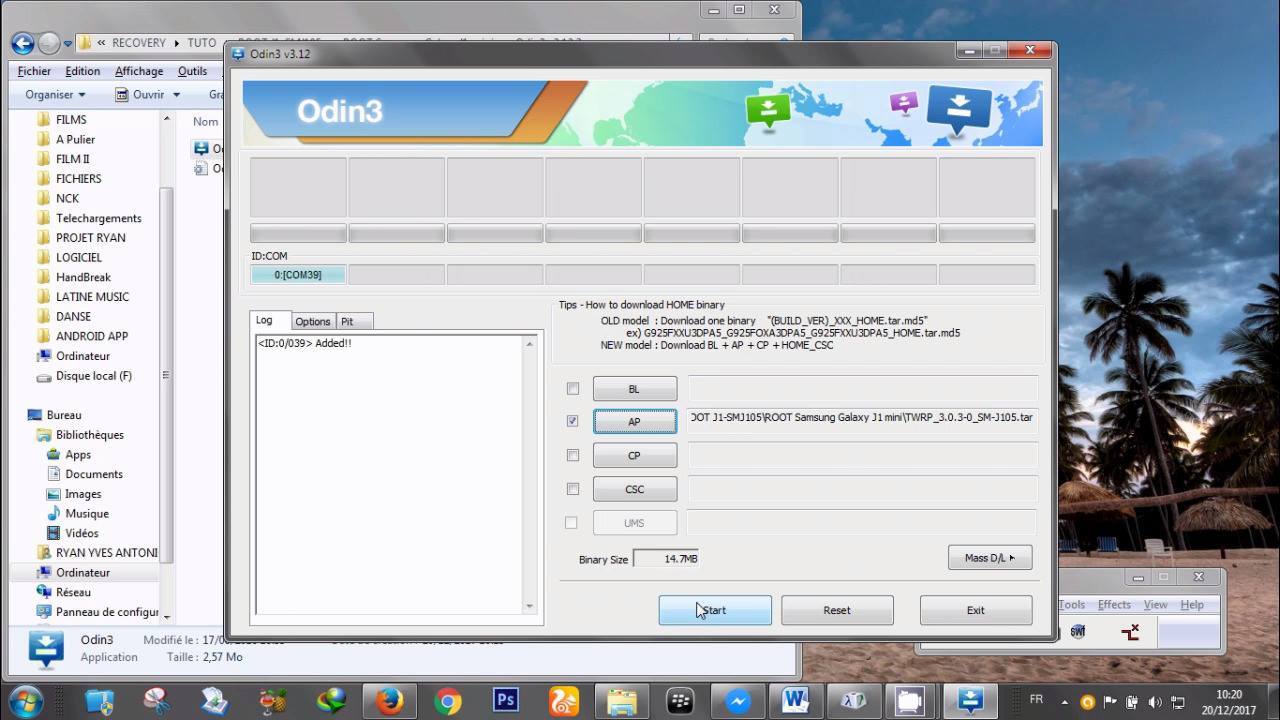1280x720 pixels.
Task: Enable the BL checkbox
Action: [573, 389]
